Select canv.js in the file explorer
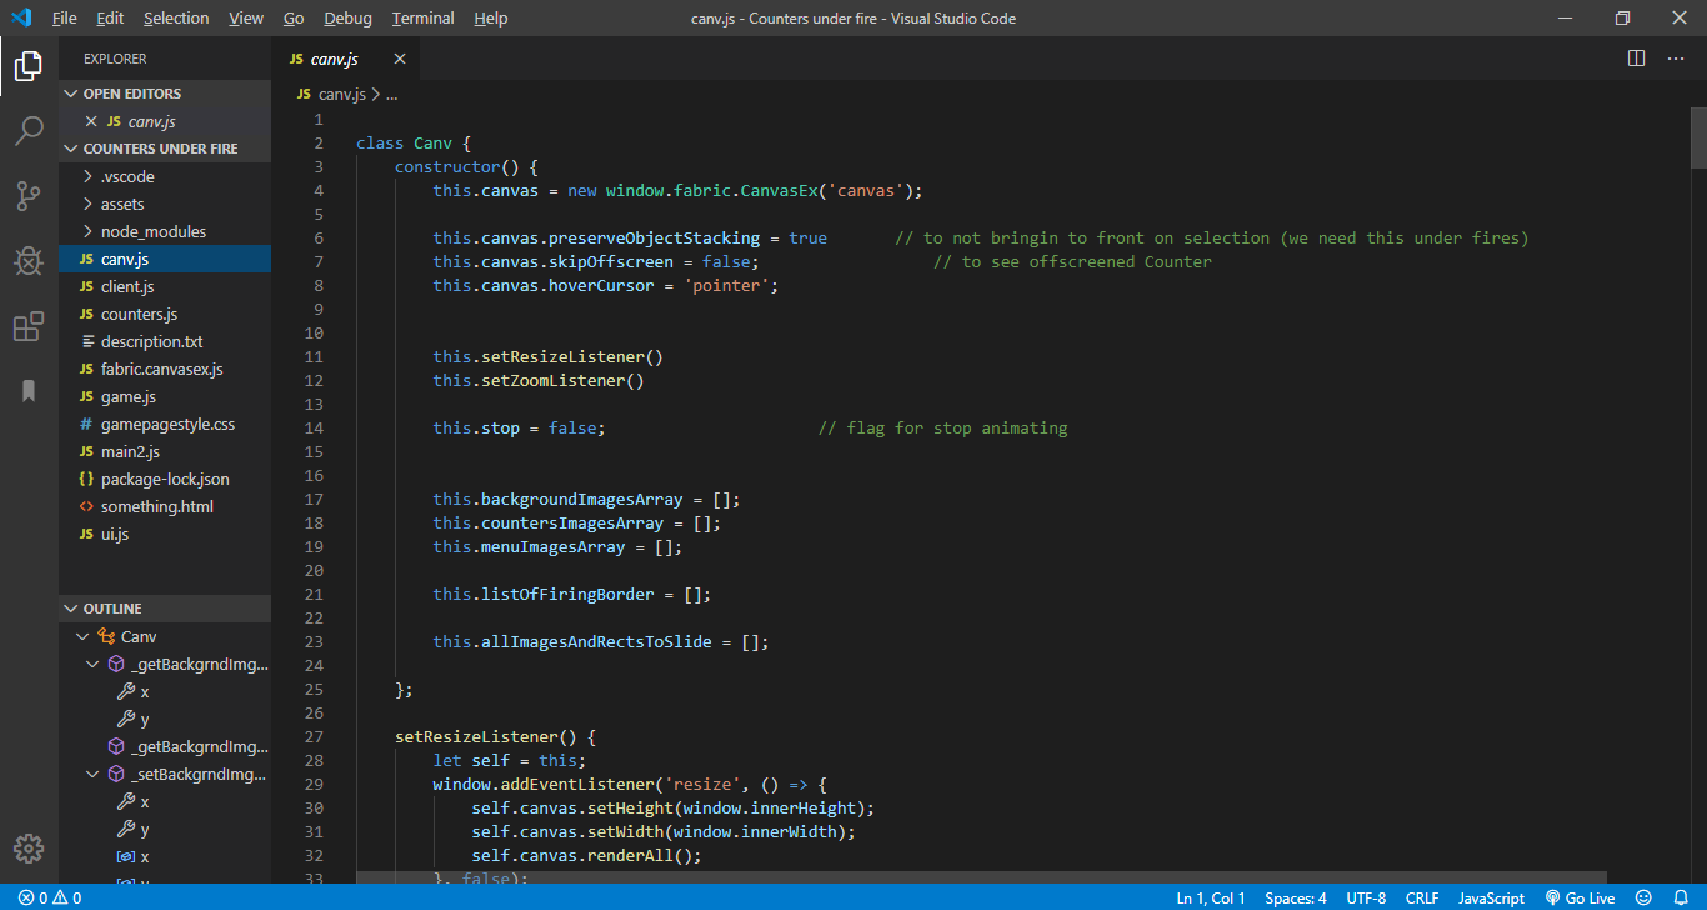 (x=165, y=259)
